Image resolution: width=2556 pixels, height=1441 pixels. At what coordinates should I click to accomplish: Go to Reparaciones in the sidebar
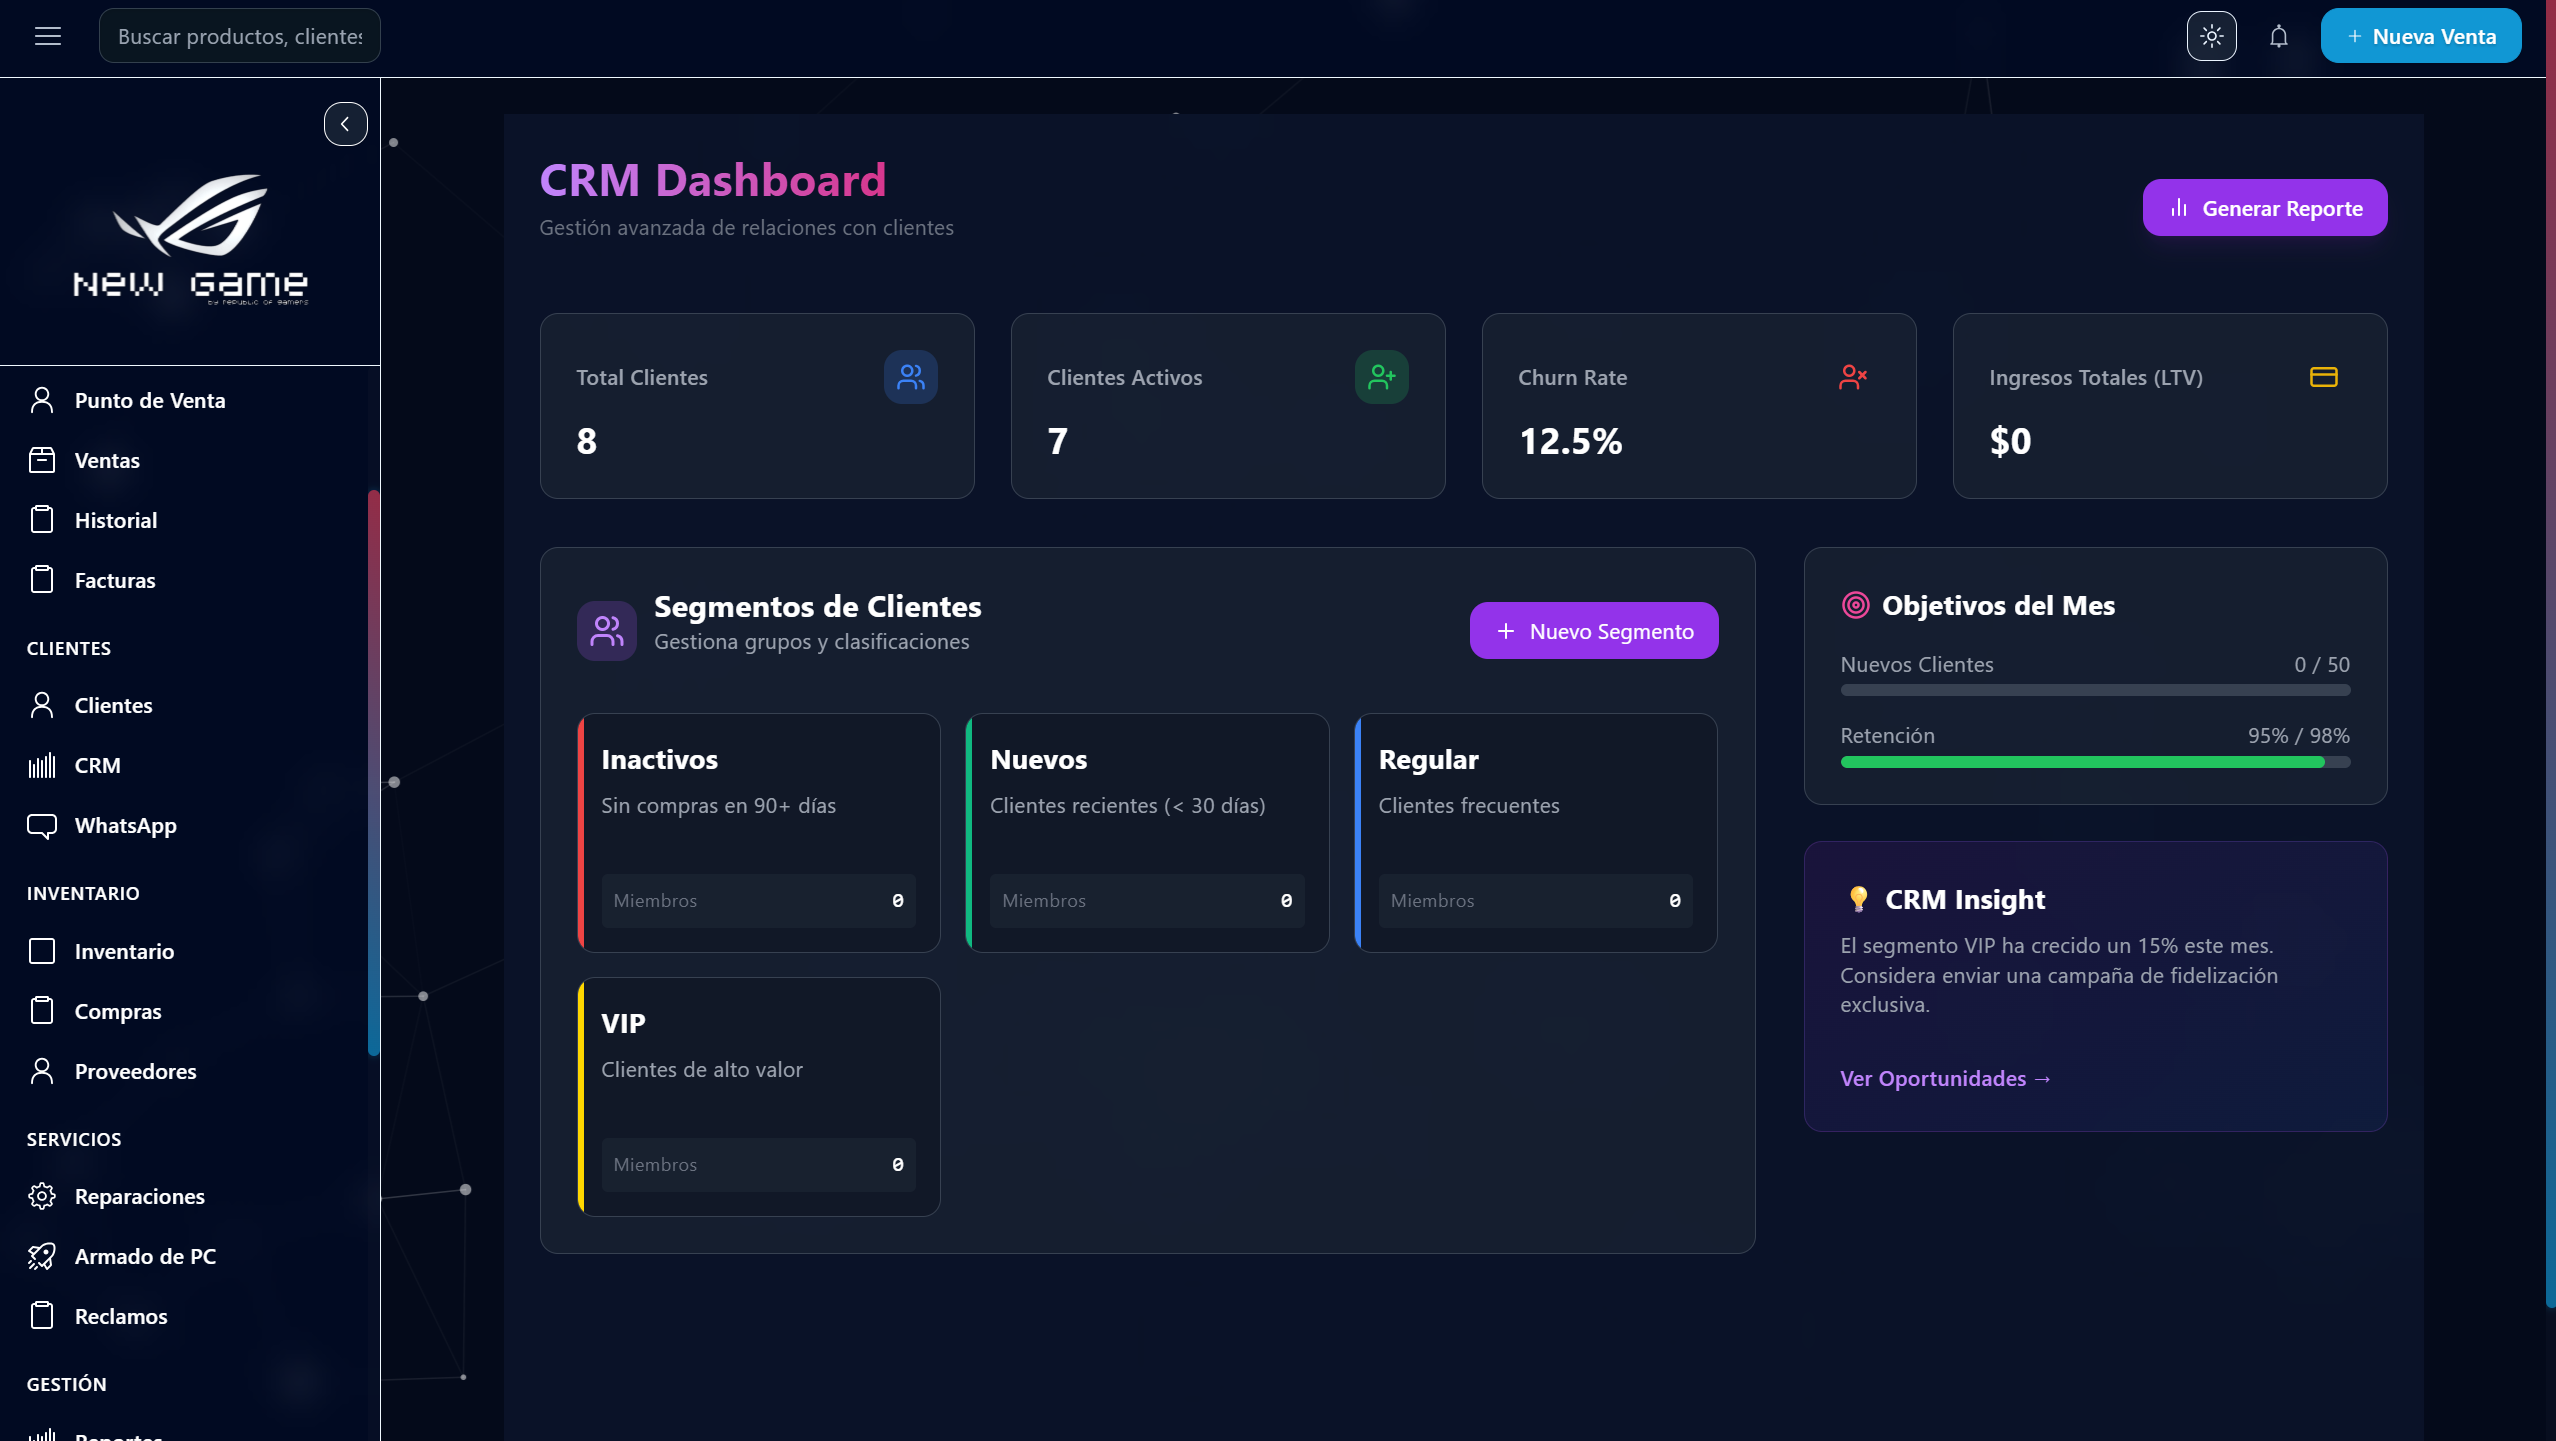139,1196
